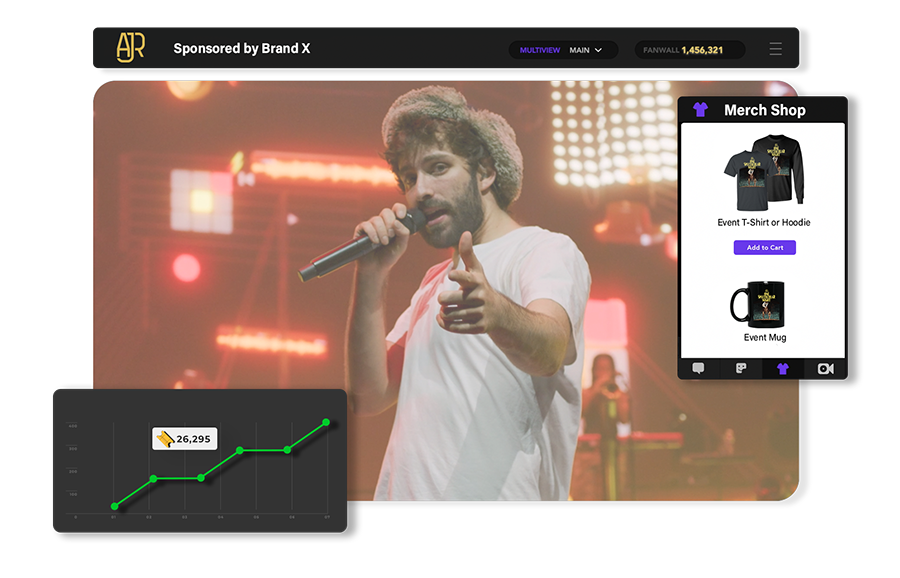
Task: Open the FANWALL counter pill
Action: click(x=689, y=50)
